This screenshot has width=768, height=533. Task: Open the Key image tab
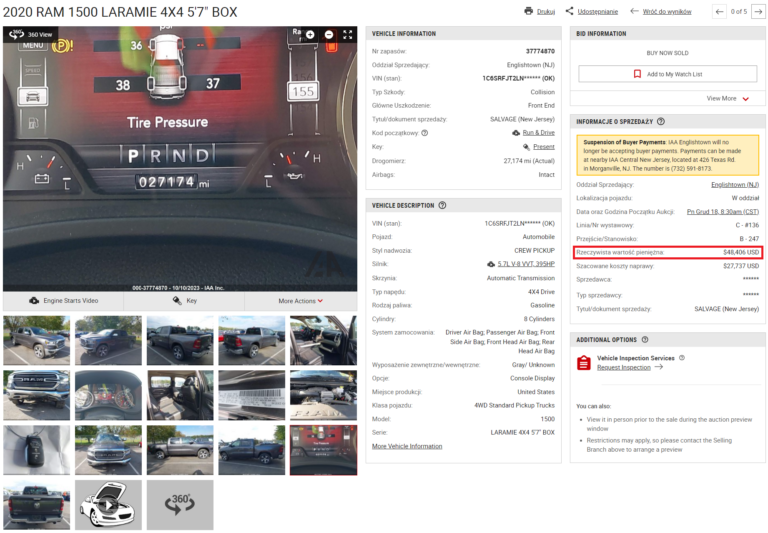pyautogui.click(x=184, y=300)
